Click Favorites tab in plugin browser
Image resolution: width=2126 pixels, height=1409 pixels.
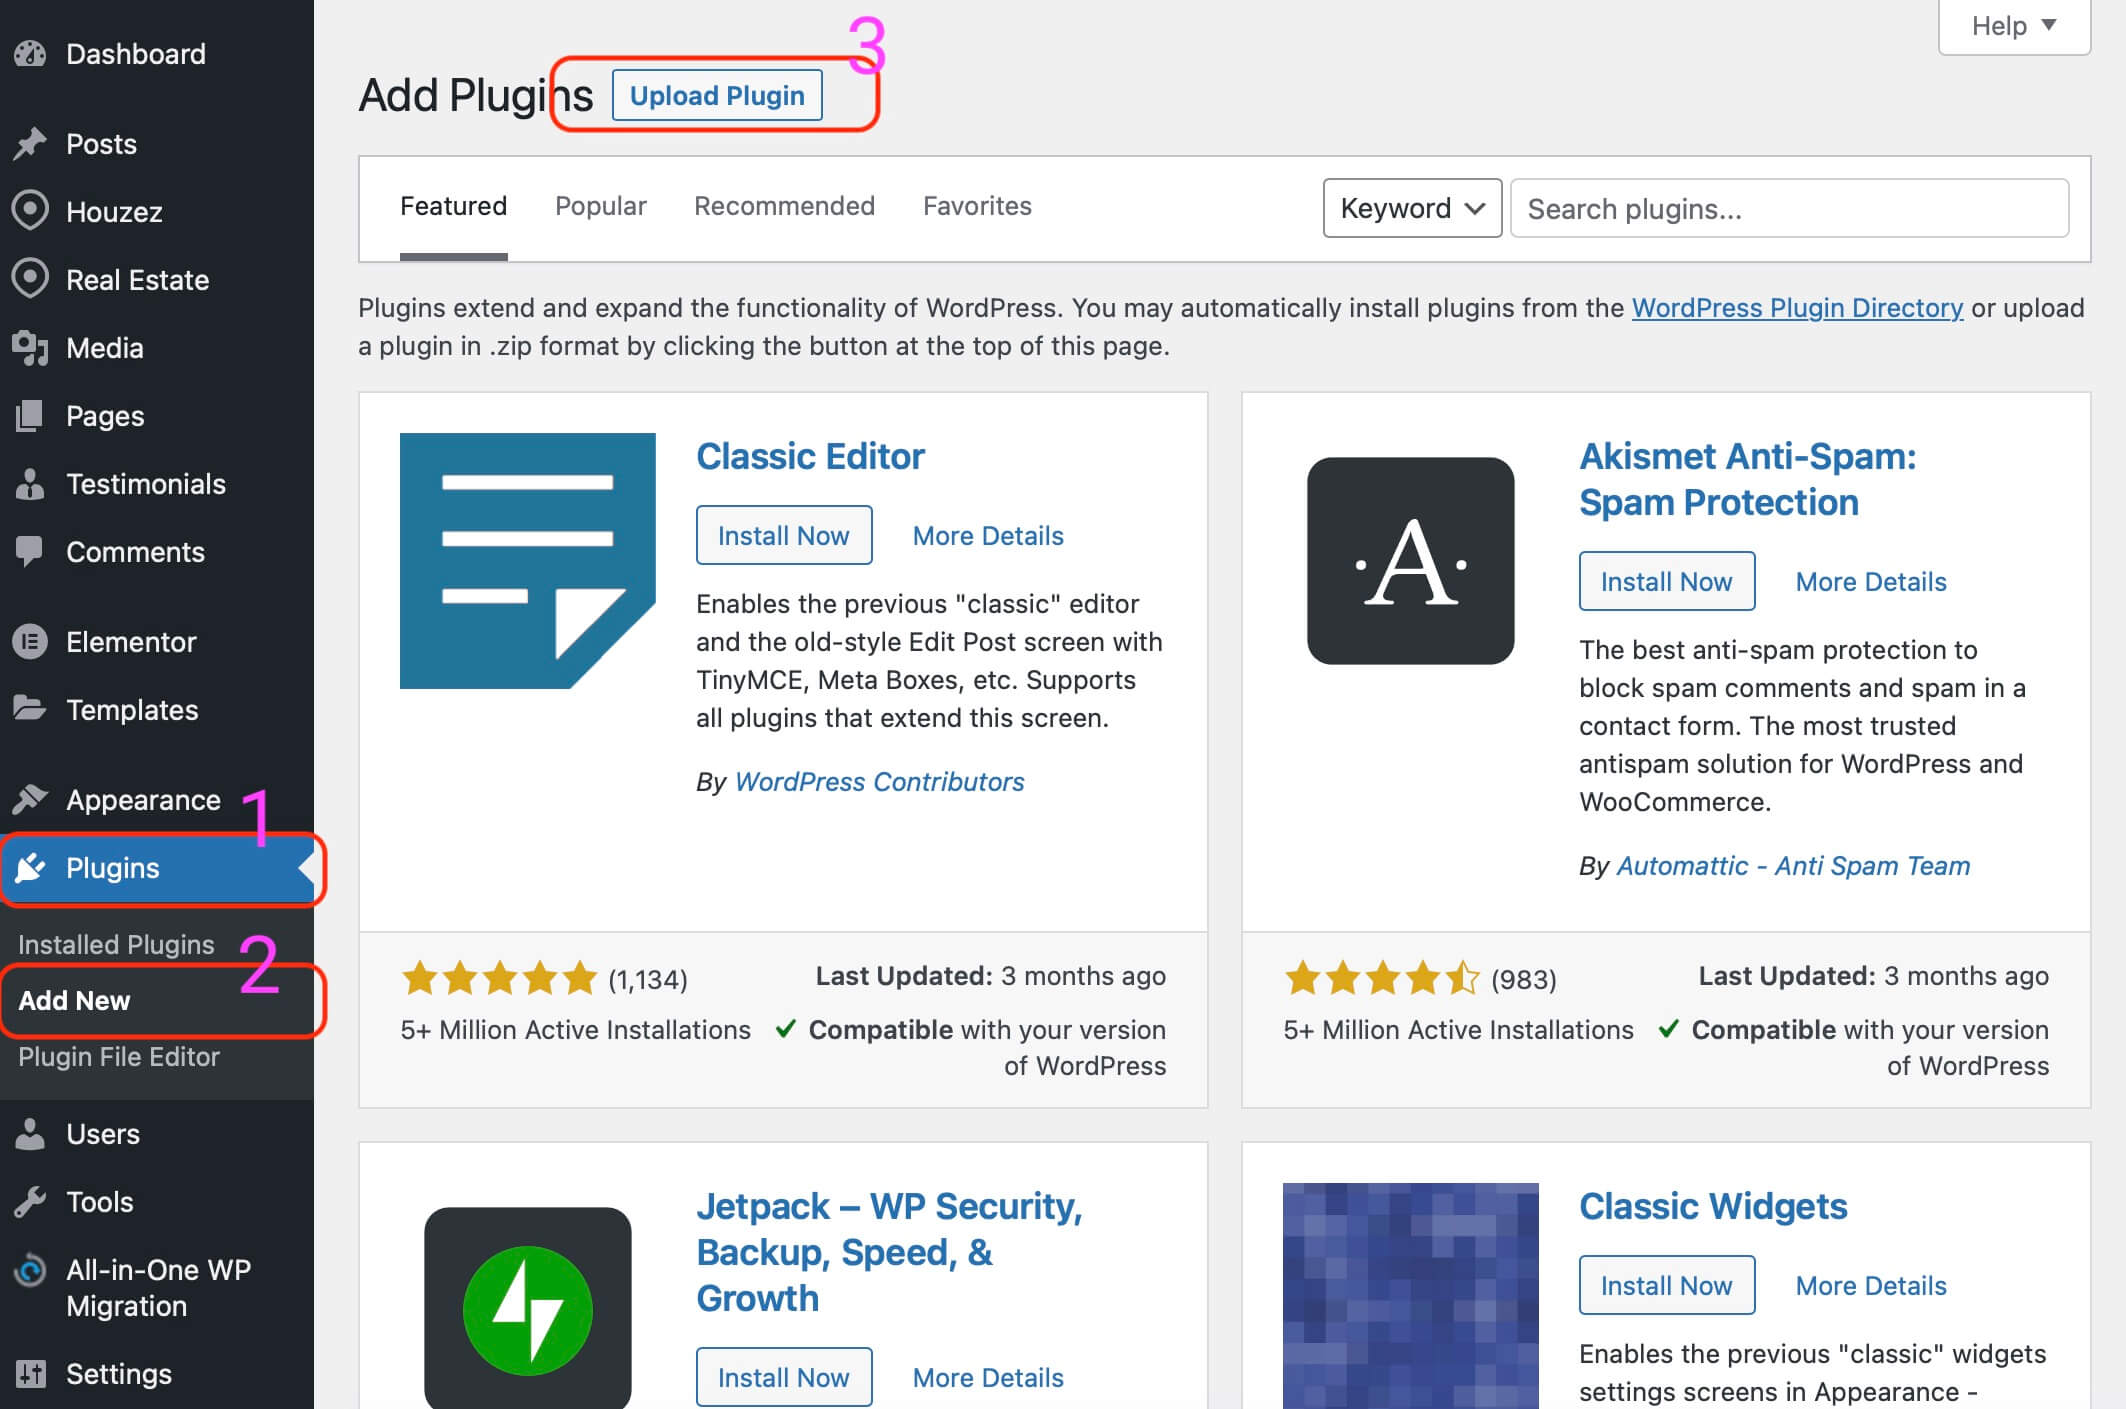(x=975, y=206)
